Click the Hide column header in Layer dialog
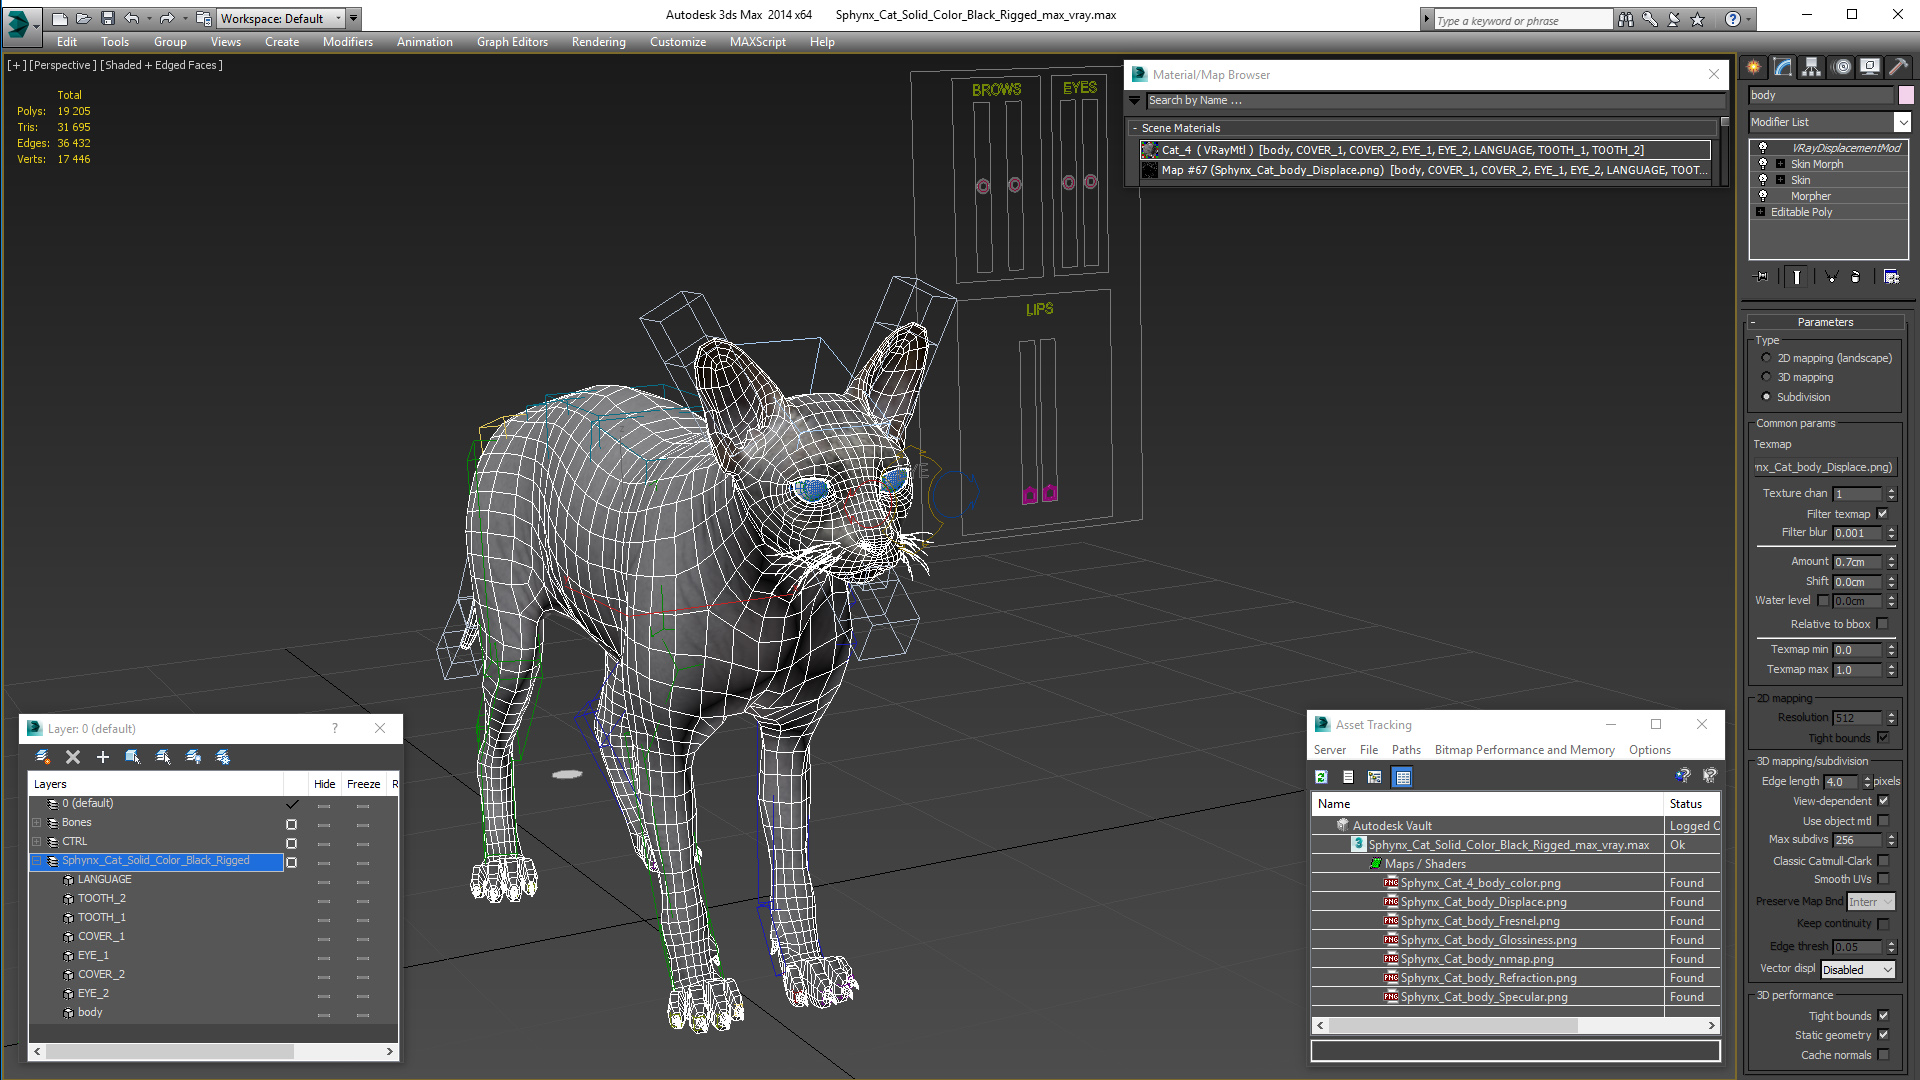Image resolution: width=1920 pixels, height=1080 pixels. pos(325,784)
